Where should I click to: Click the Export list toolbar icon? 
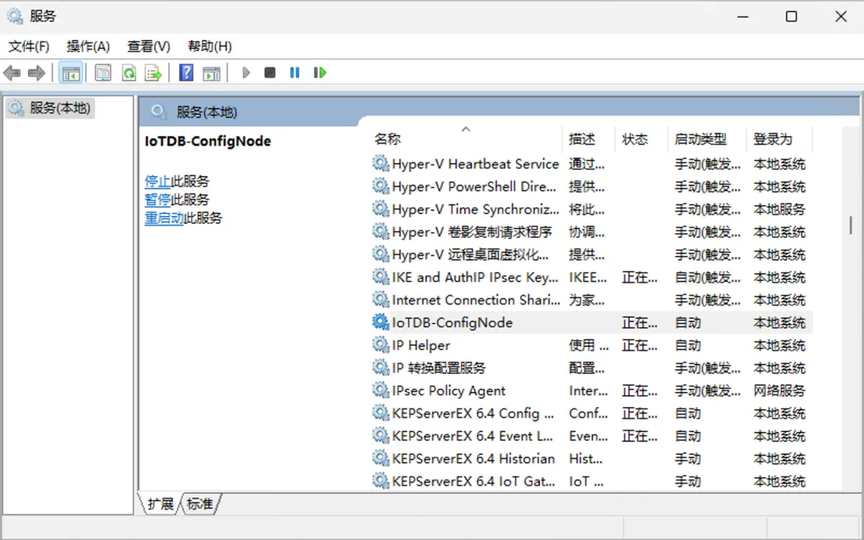point(153,73)
